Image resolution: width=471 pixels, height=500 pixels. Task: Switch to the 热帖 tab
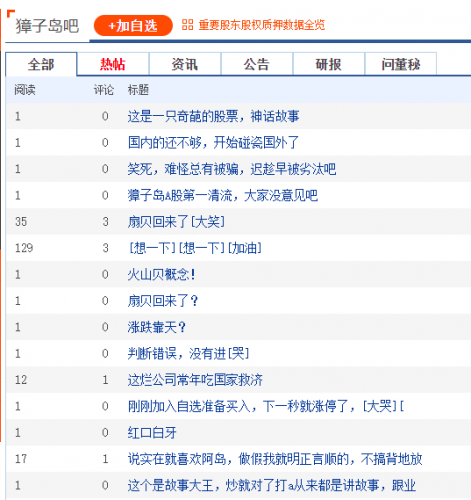click(113, 64)
